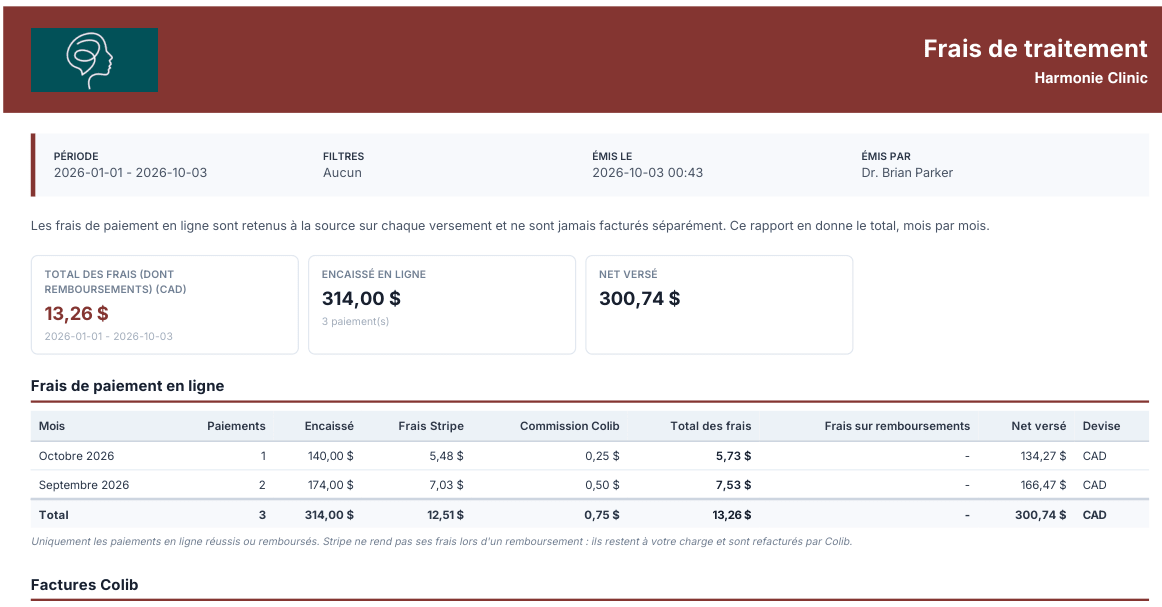The image size is (1162, 607).
Task: Click the total fees '5,73 $'
Action: pyautogui.click(x=733, y=456)
